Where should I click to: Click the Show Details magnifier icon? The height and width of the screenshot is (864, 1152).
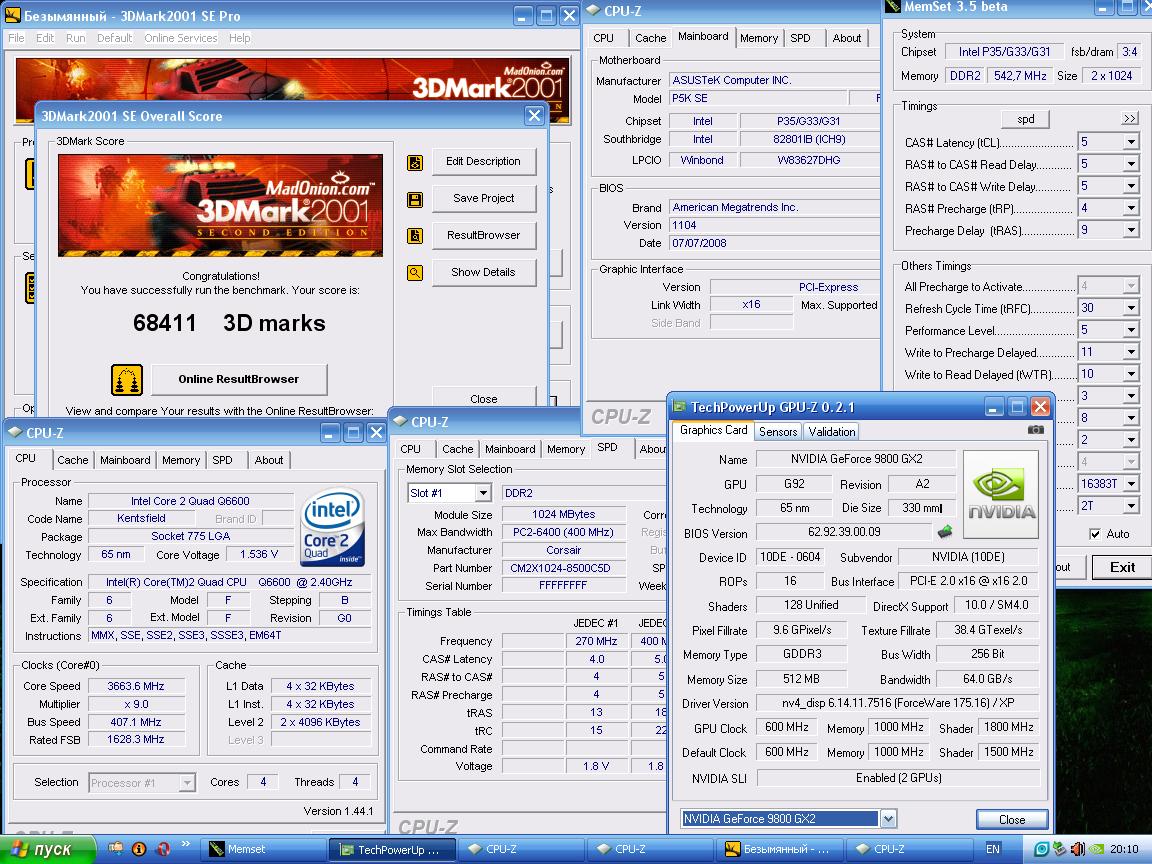tap(415, 273)
